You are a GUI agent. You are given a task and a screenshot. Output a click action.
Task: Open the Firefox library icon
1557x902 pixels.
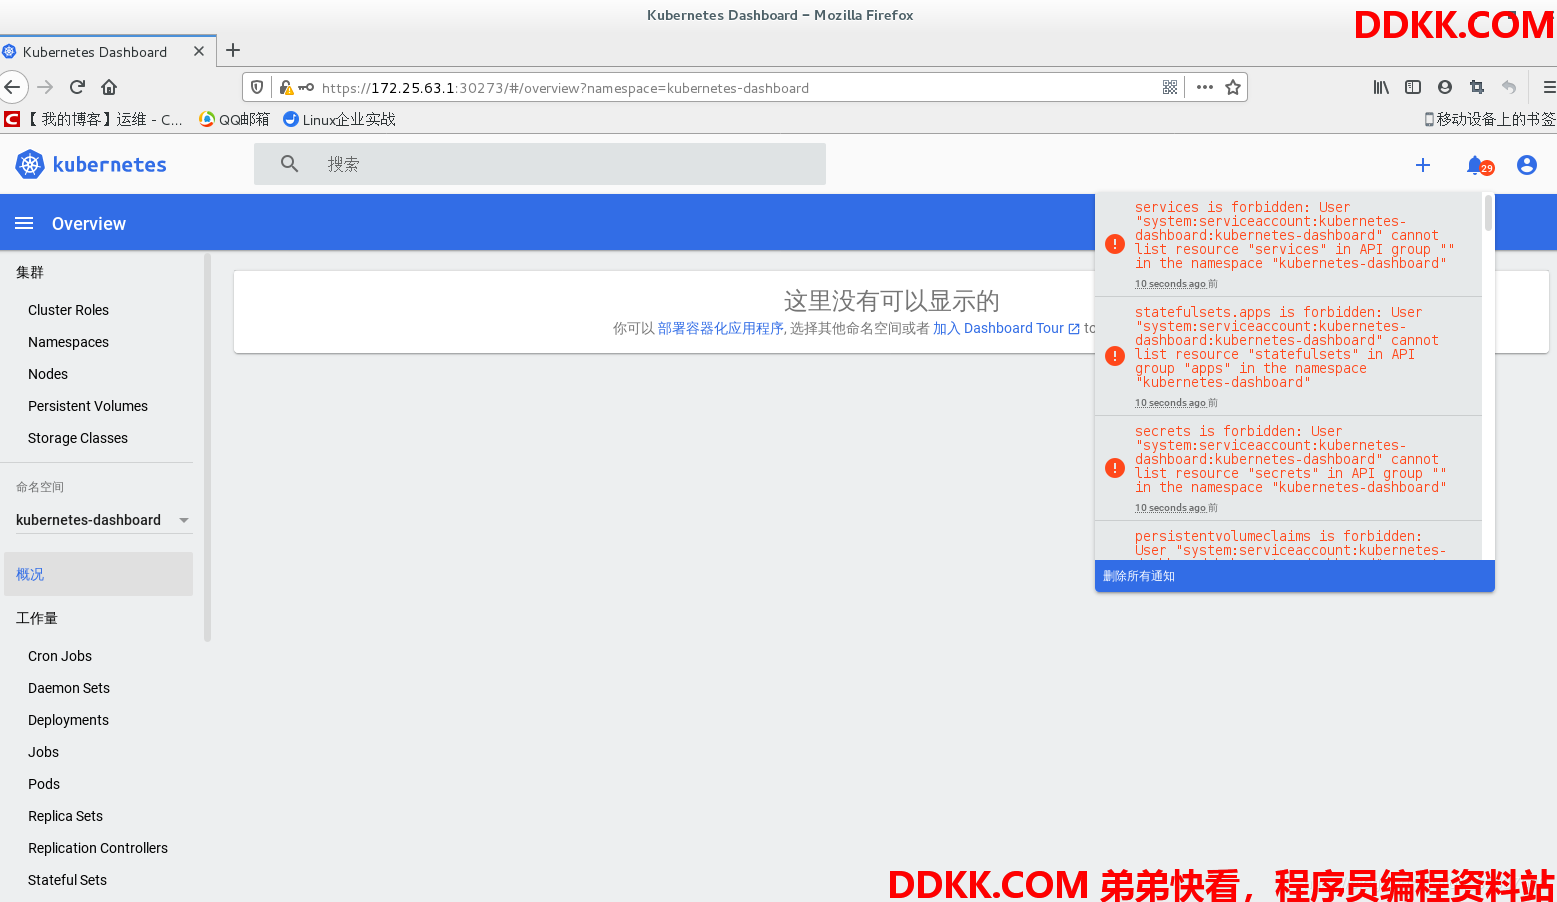tap(1381, 87)
